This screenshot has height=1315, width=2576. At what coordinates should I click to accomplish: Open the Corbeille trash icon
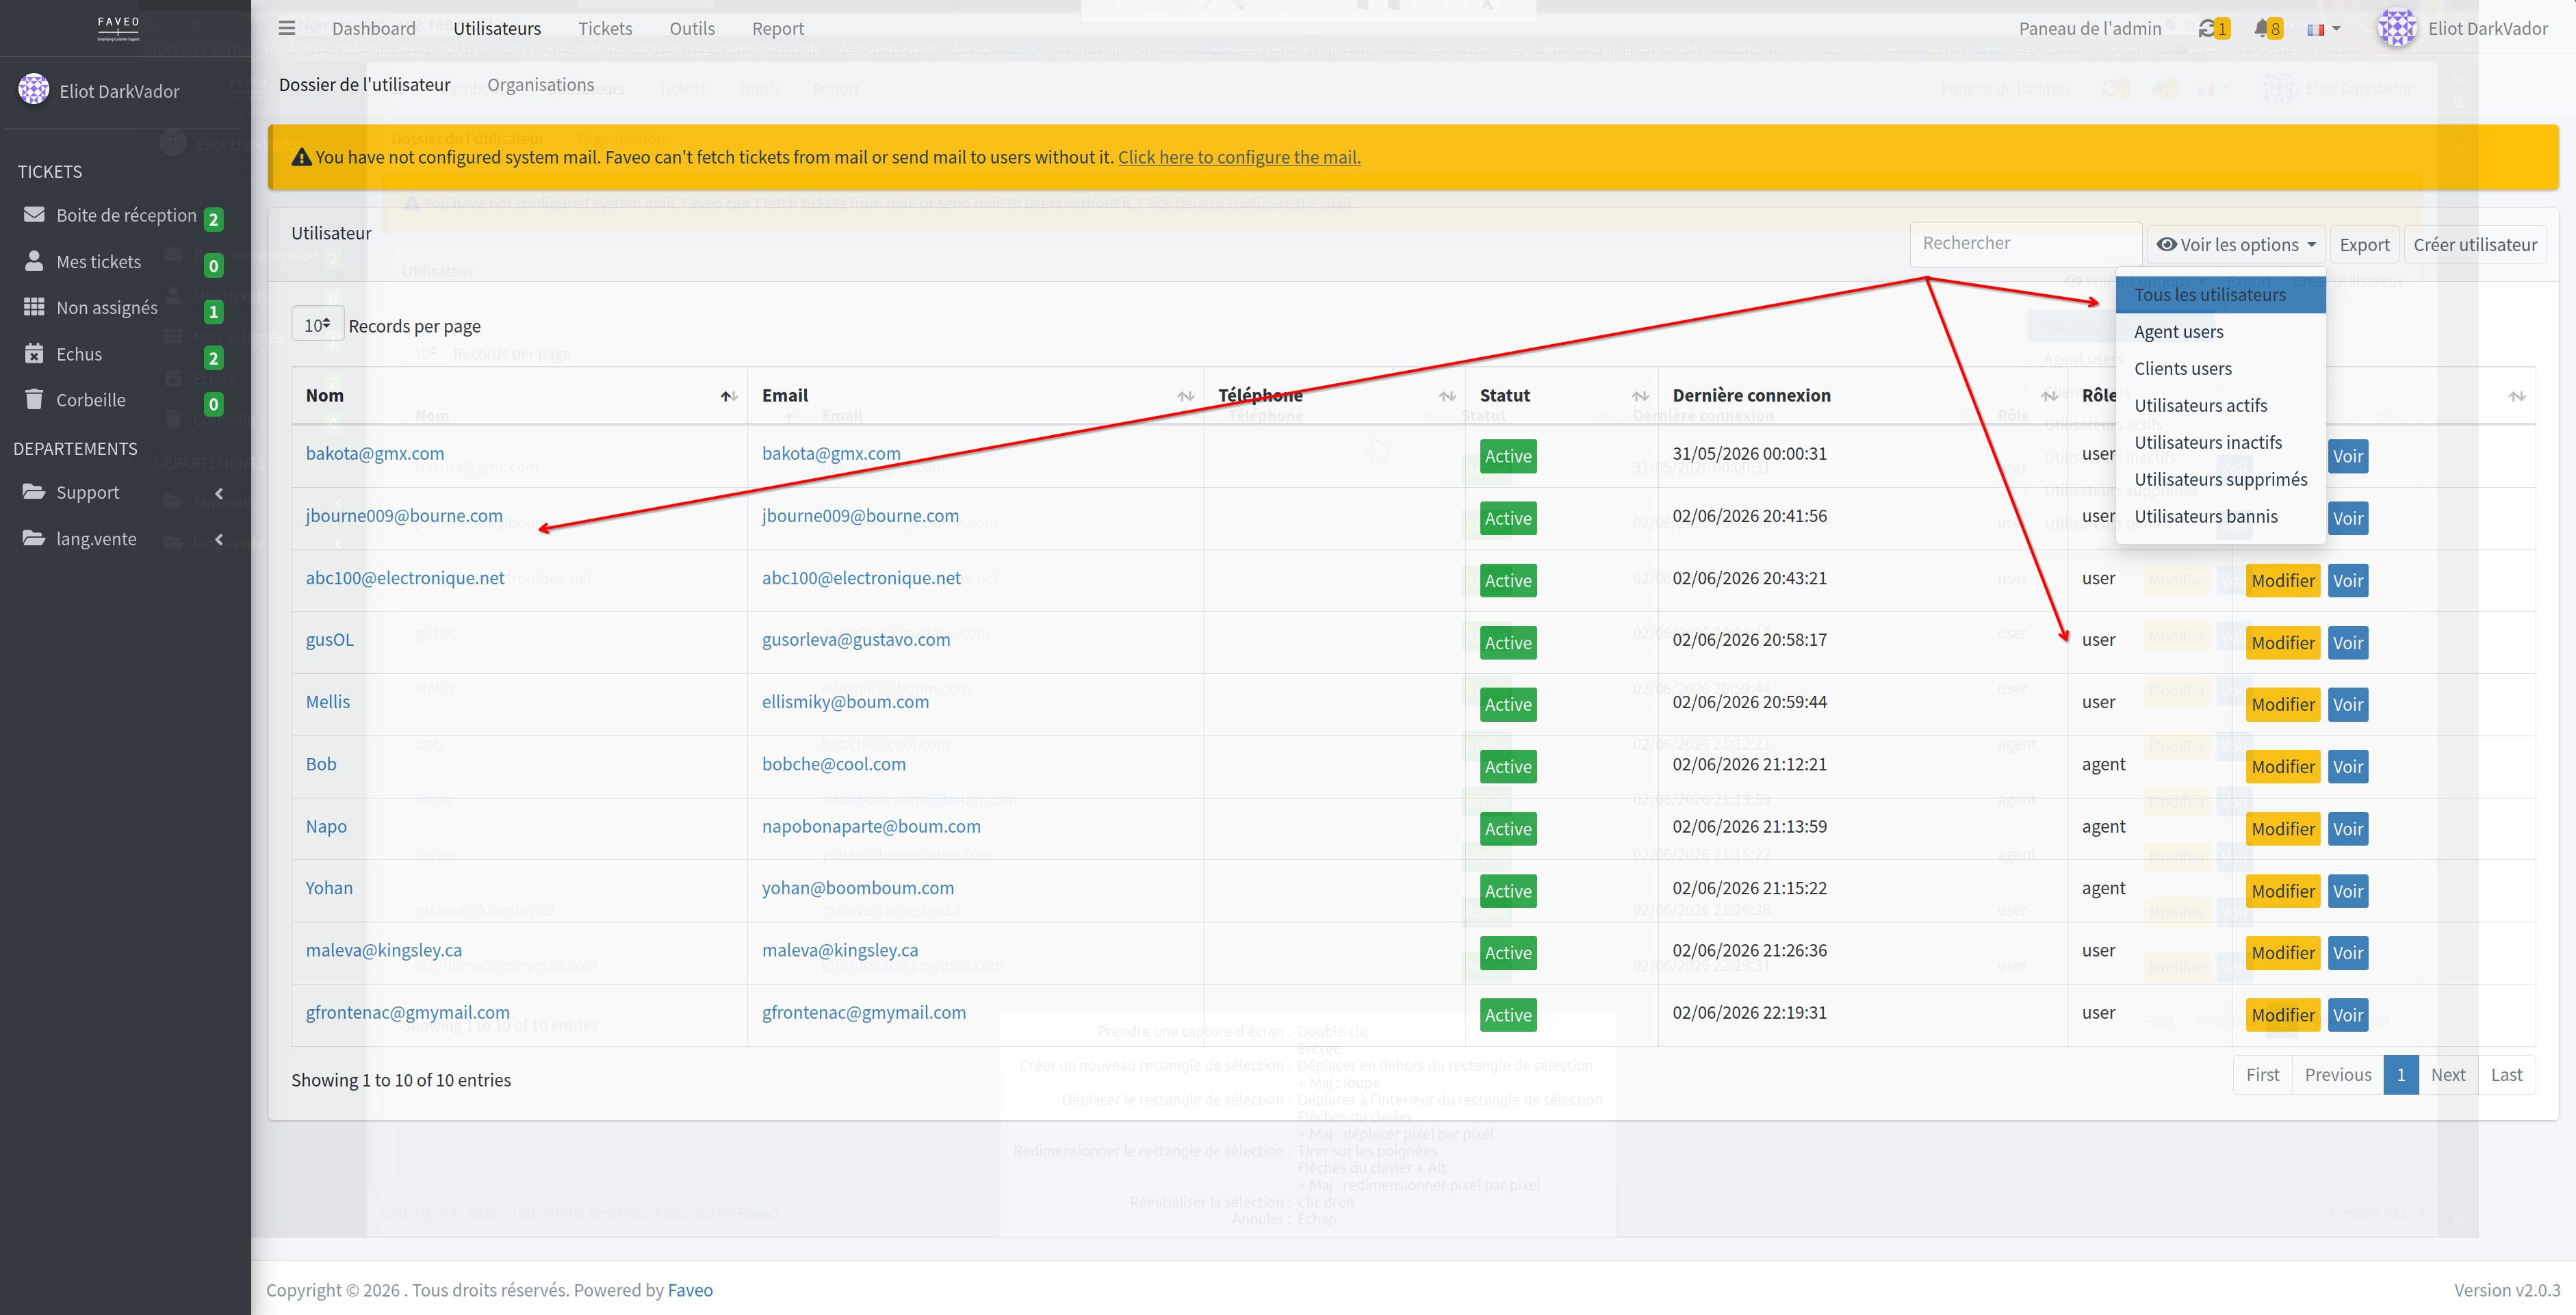34,399
